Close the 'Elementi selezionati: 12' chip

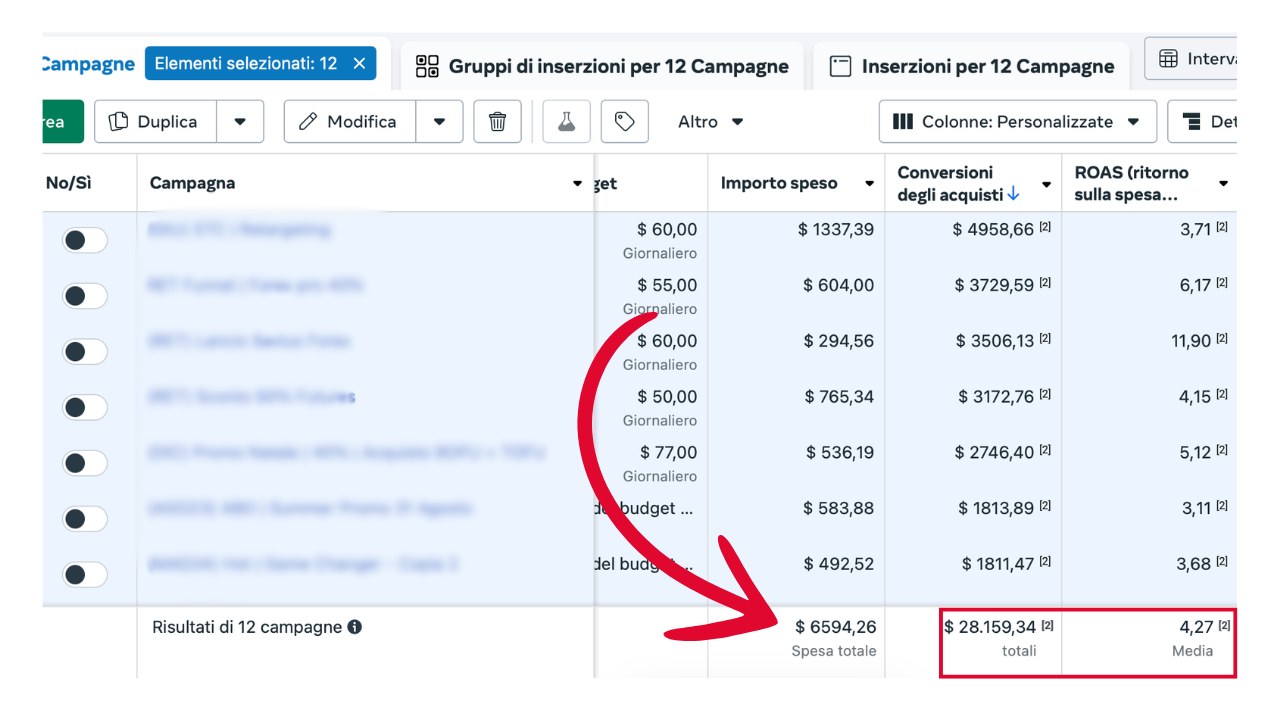359,63
